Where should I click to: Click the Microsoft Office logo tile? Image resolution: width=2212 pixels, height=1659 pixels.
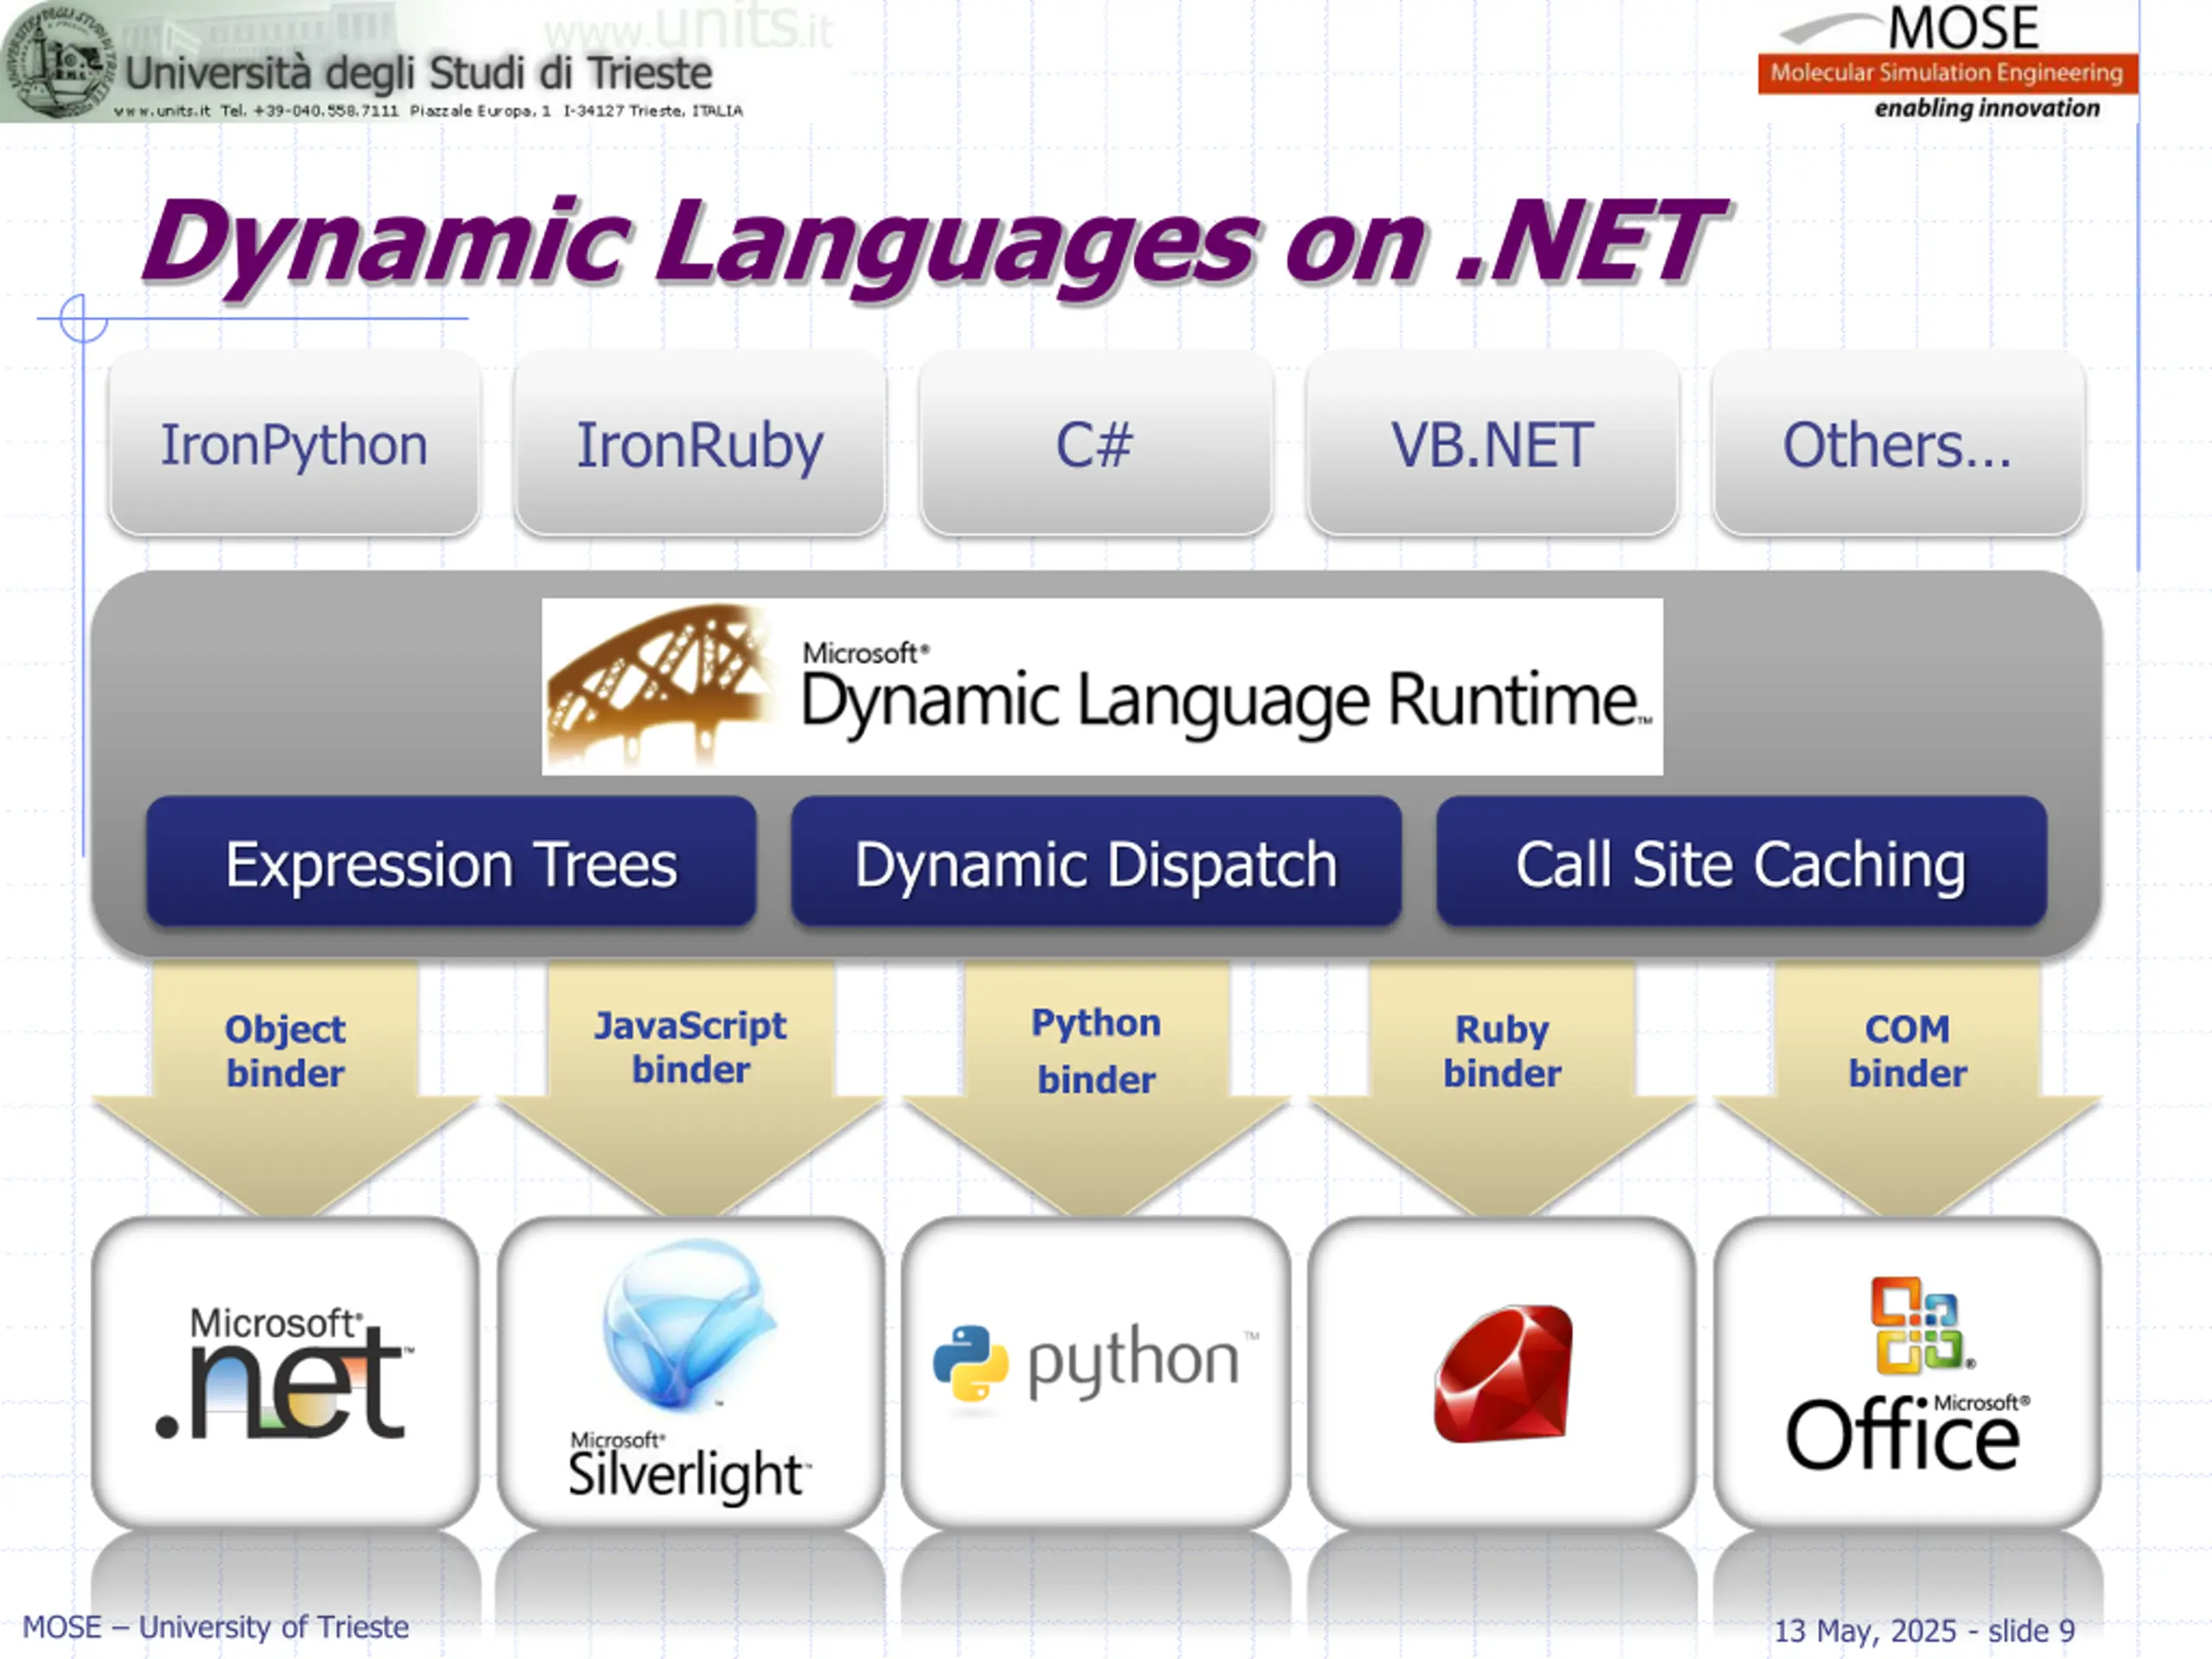coord(1907,1372)
